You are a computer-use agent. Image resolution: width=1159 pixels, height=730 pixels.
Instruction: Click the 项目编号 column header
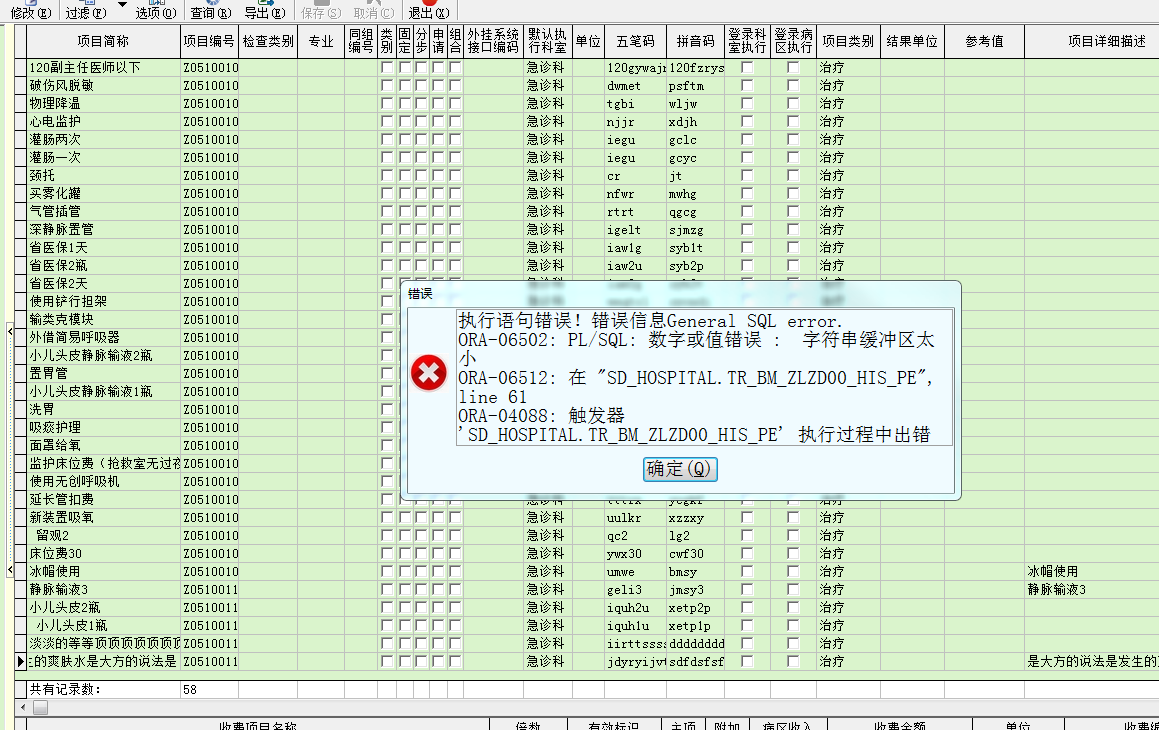point(210,41)
